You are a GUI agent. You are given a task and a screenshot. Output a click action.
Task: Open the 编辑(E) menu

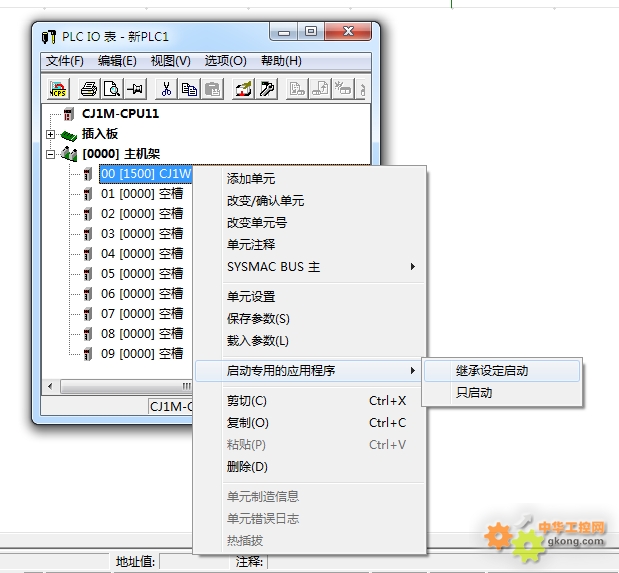(117, 61)
